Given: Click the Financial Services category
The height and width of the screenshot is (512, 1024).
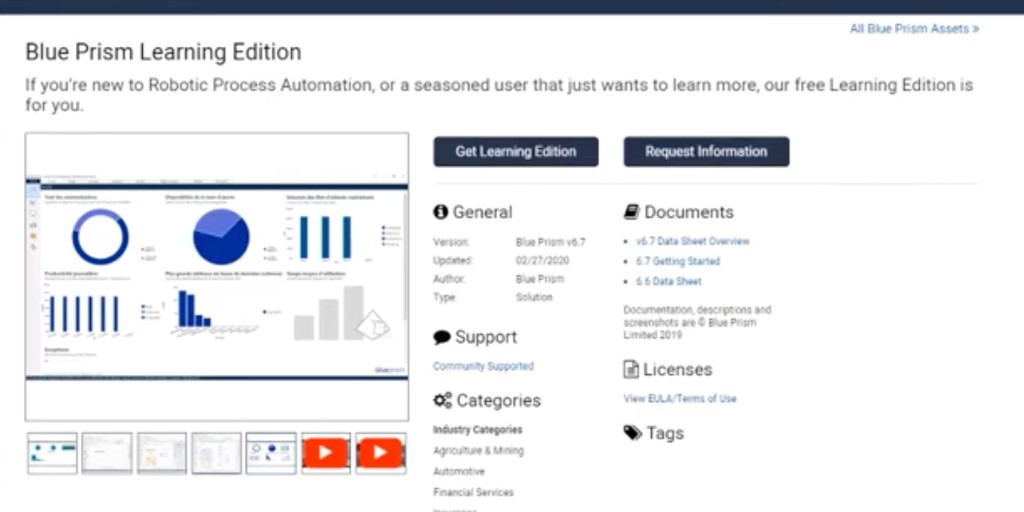Looking at the screenshot, I should [473, 492].
